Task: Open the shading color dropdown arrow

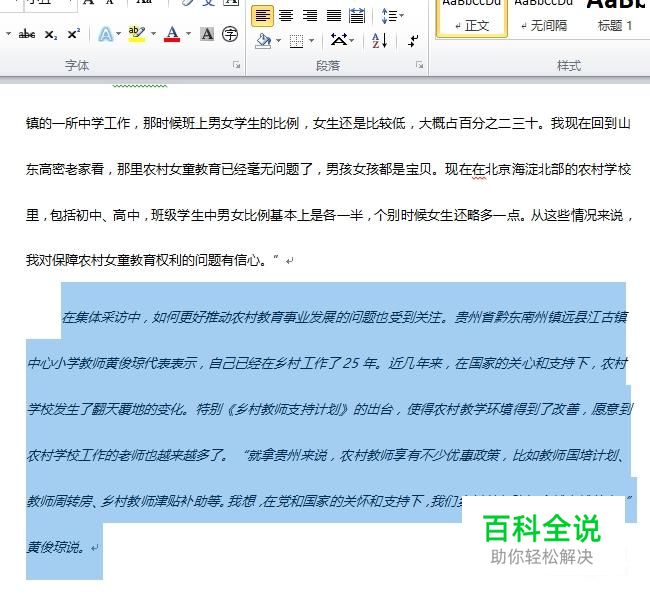Action: click(279, 41)
